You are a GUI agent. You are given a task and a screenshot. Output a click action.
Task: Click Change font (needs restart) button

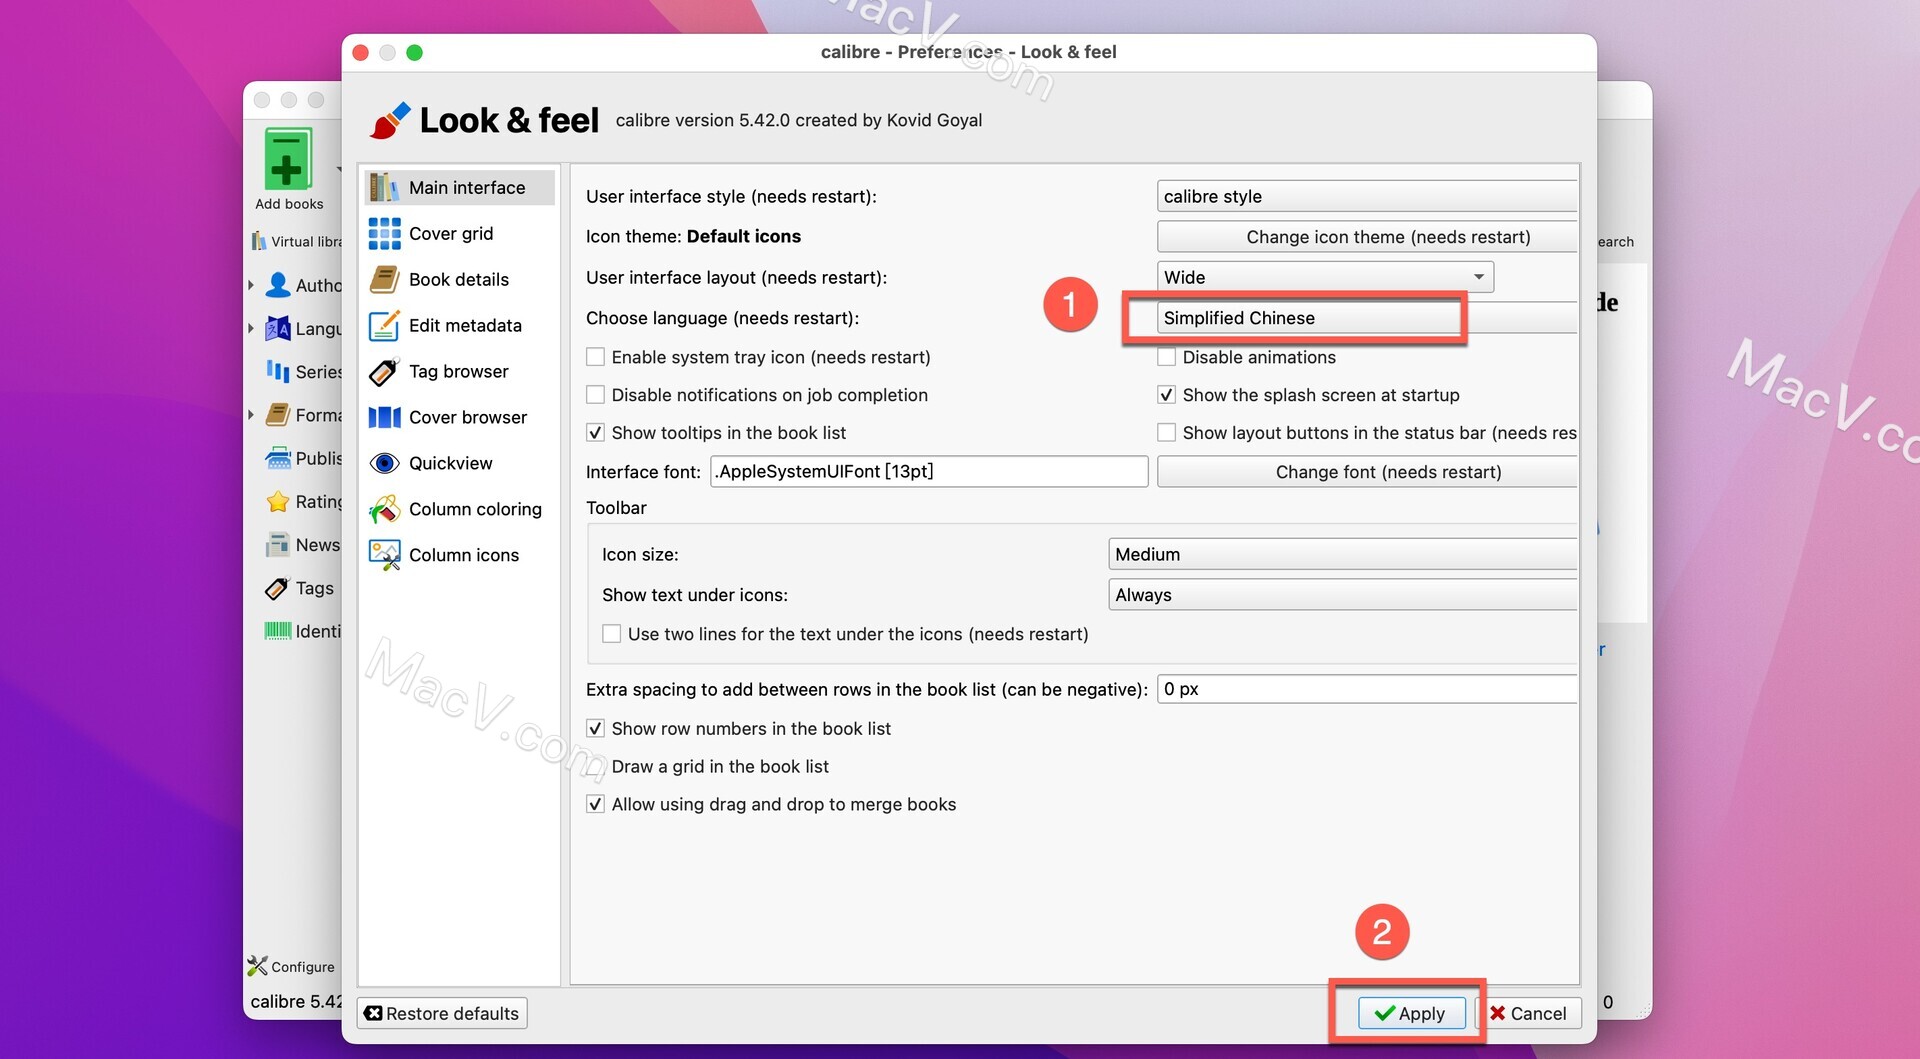tap(1367, 472)
